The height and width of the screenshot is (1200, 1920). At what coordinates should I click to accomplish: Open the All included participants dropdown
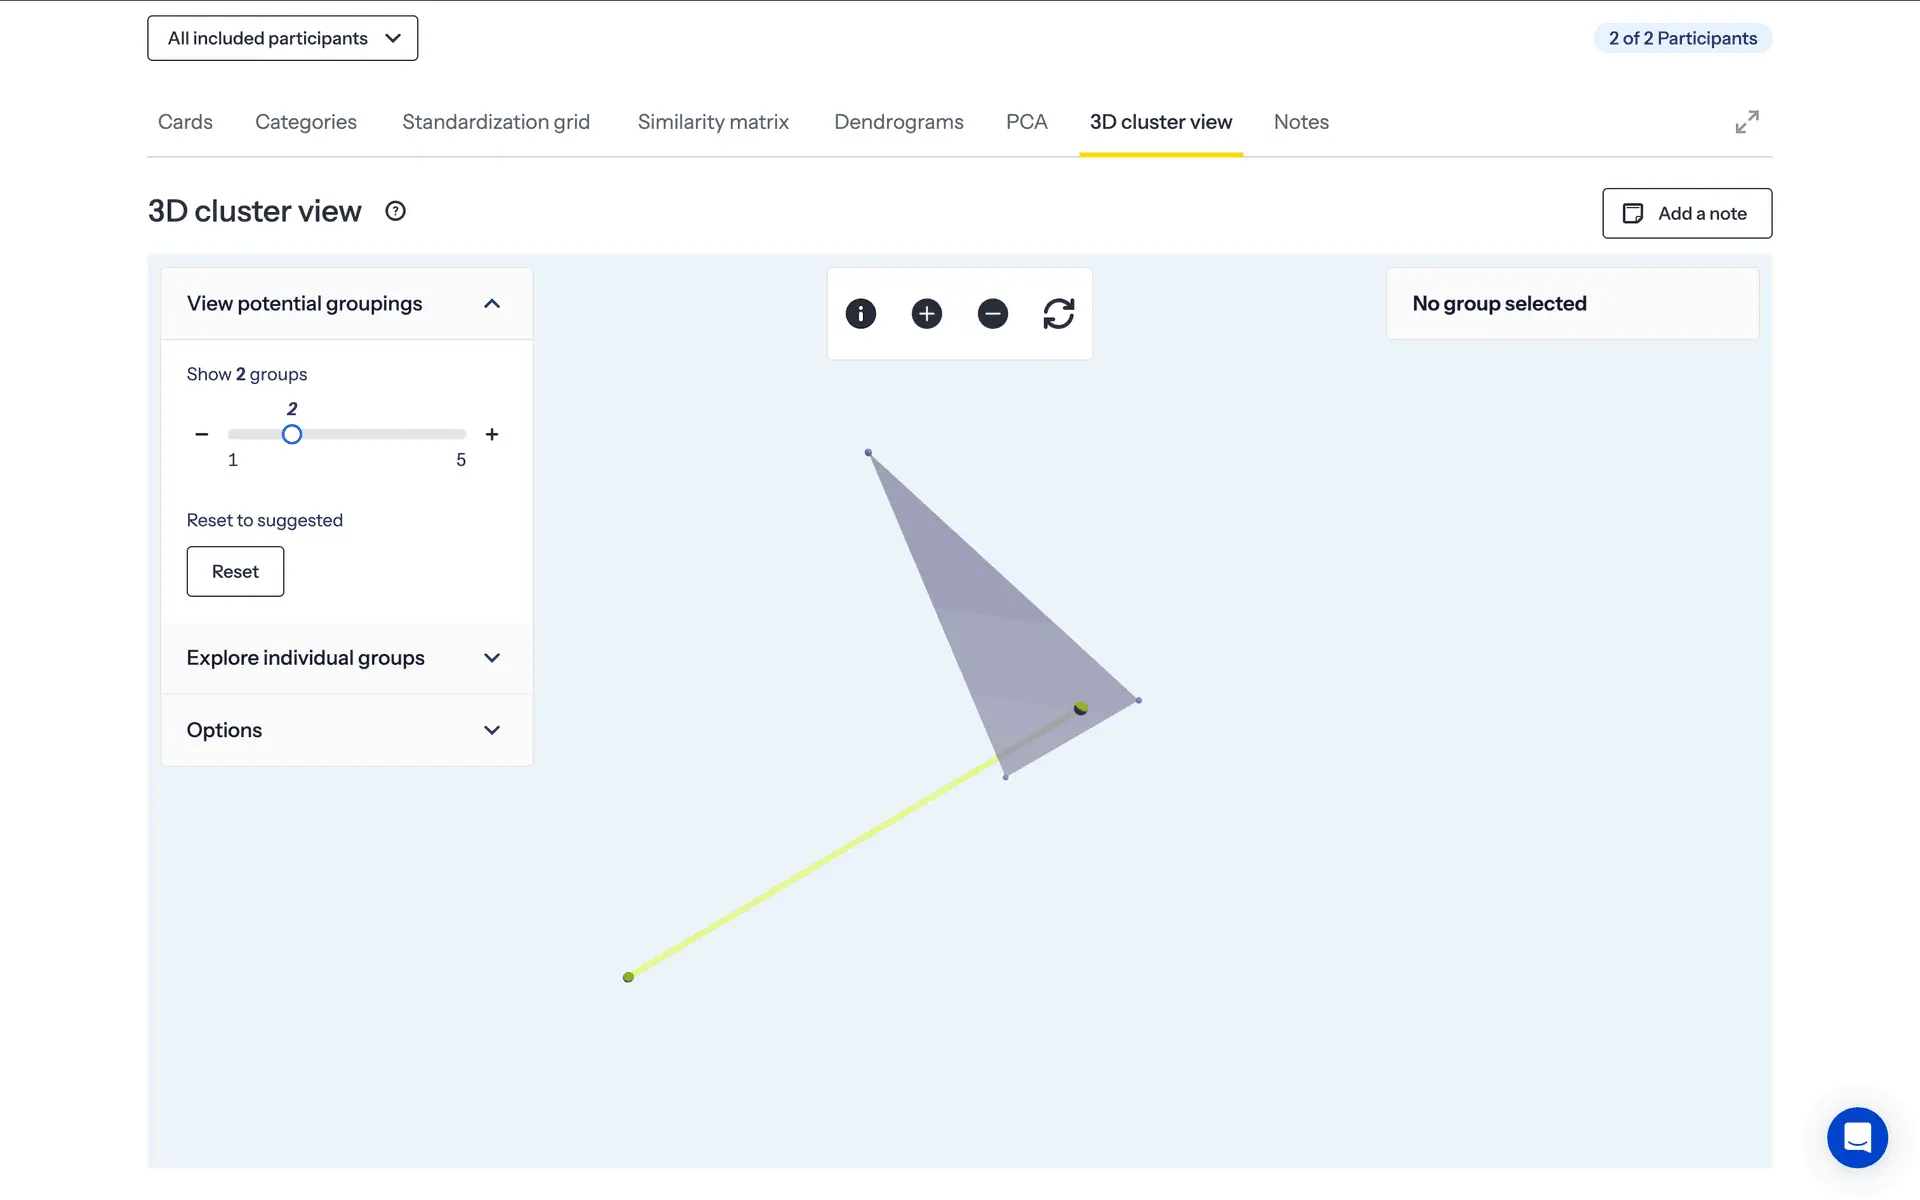(283, 38)
